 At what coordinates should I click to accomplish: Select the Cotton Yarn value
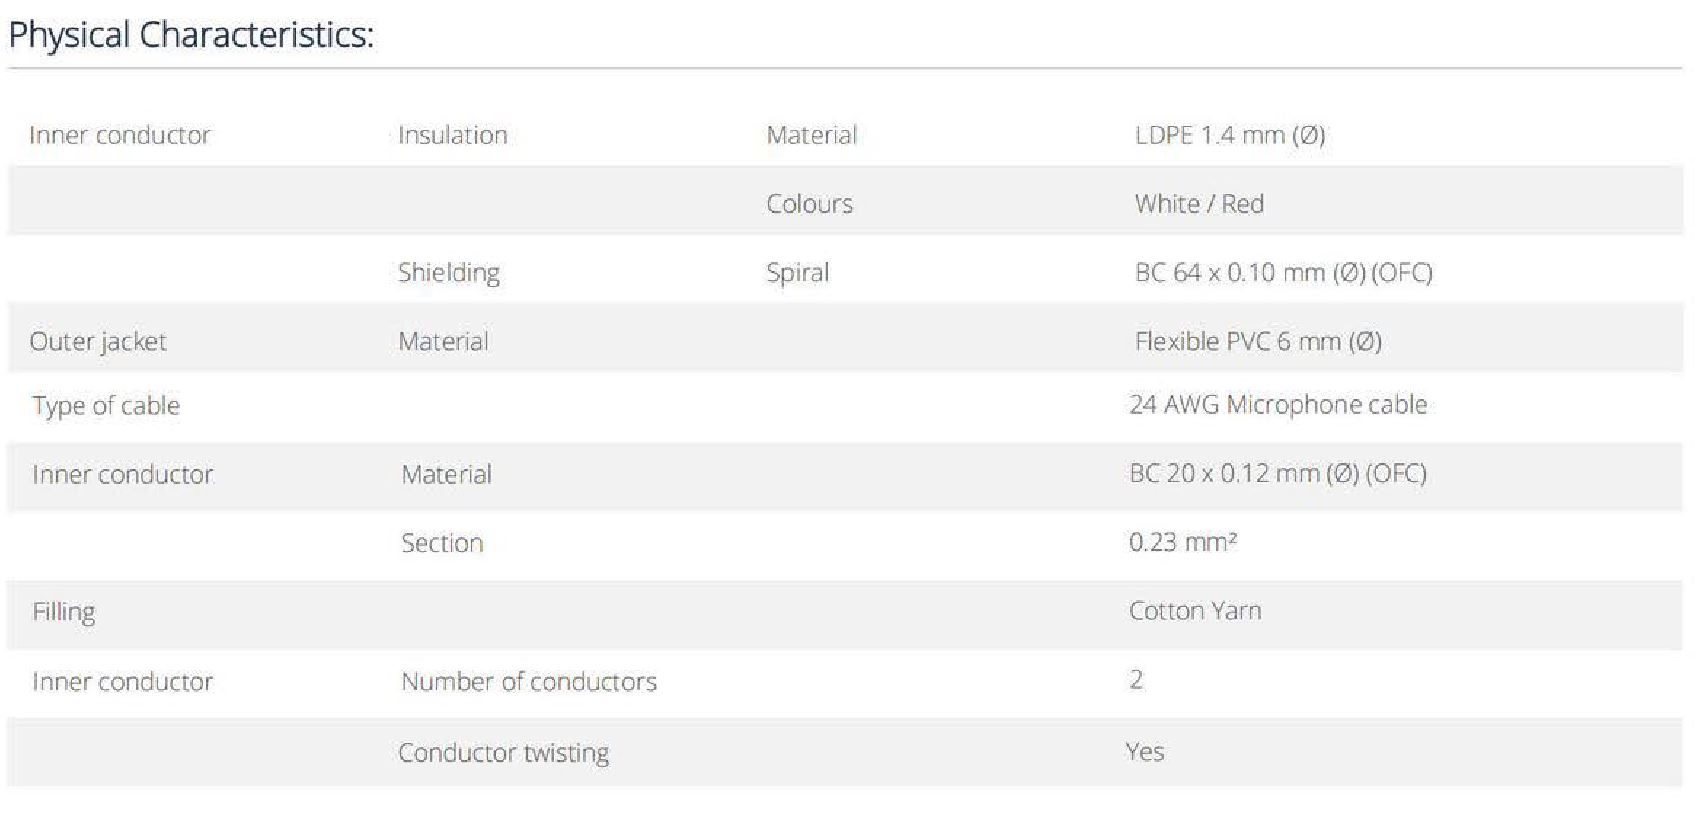1195,611
